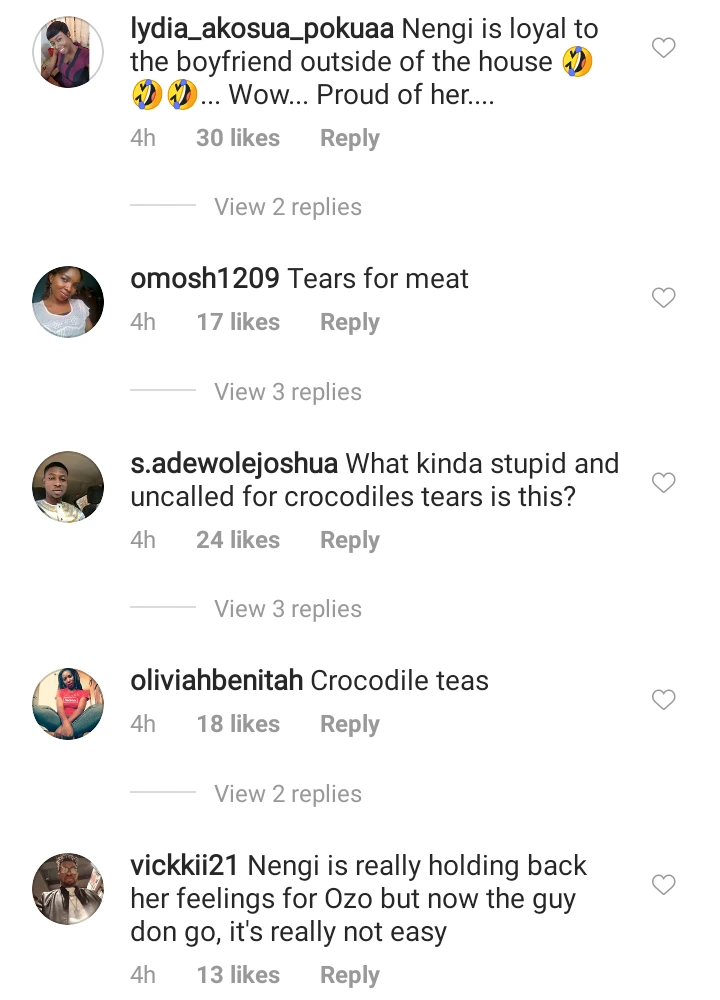The height and width of the screenshot is (1000, 720).
Task: Like lydia_akosua_pokuaa's comment with heart icon
Action: [664, 48]
